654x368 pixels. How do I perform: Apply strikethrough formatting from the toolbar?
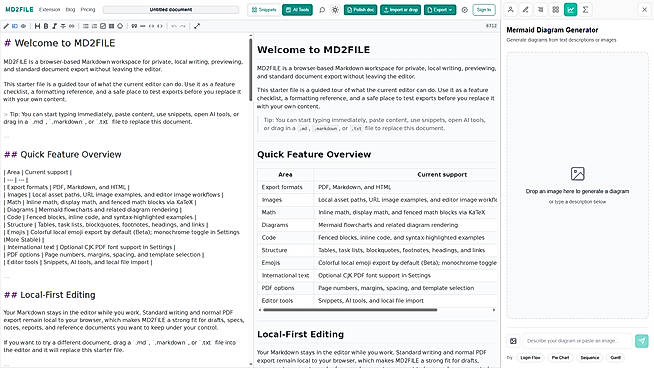(x=63, y=26)
